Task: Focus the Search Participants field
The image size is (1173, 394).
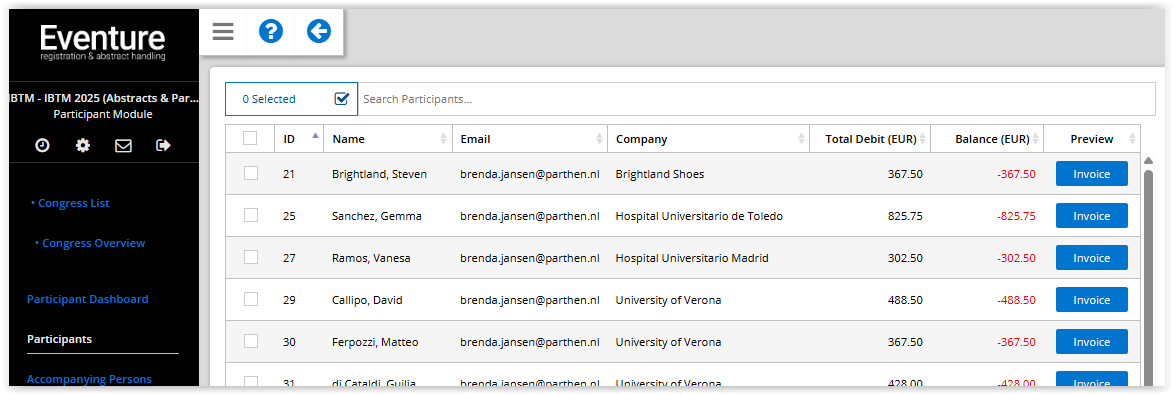Action: click(x=756, y=99)
